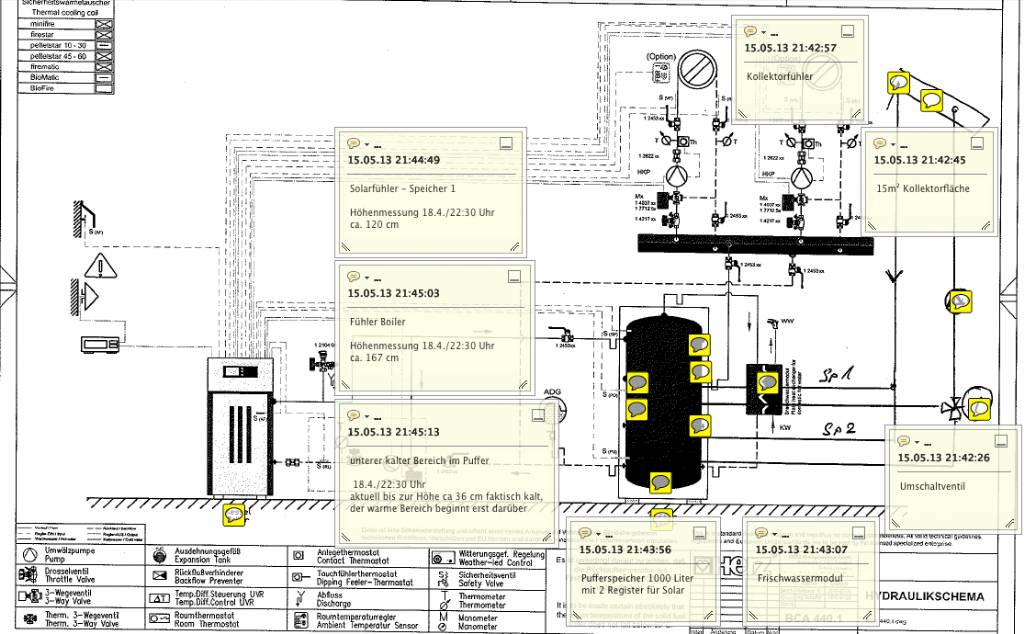Select the second right-side comment marker on the buffer tank

pyautogui.click(x=699, y=372)
